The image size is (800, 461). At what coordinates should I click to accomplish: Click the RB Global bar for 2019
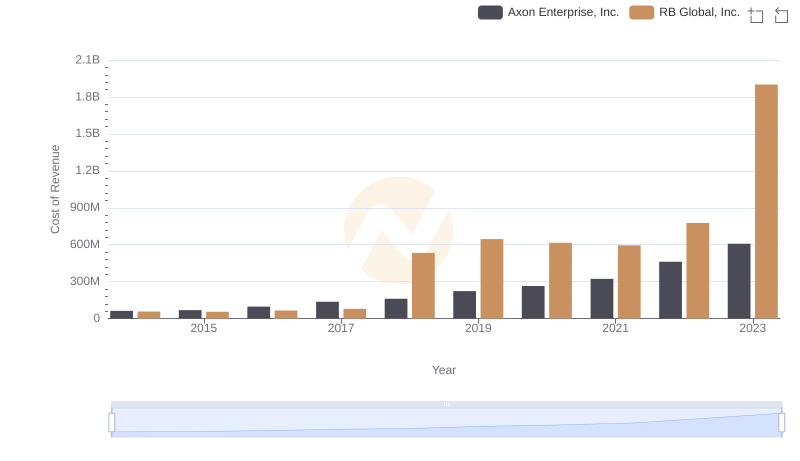tap(492, 279)
